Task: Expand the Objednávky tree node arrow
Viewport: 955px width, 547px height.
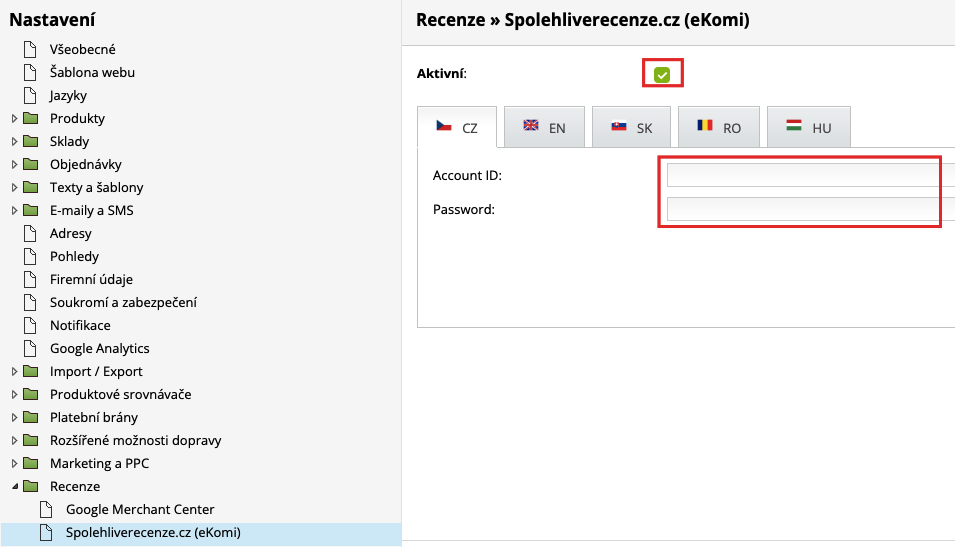Action: click(14, 164)
